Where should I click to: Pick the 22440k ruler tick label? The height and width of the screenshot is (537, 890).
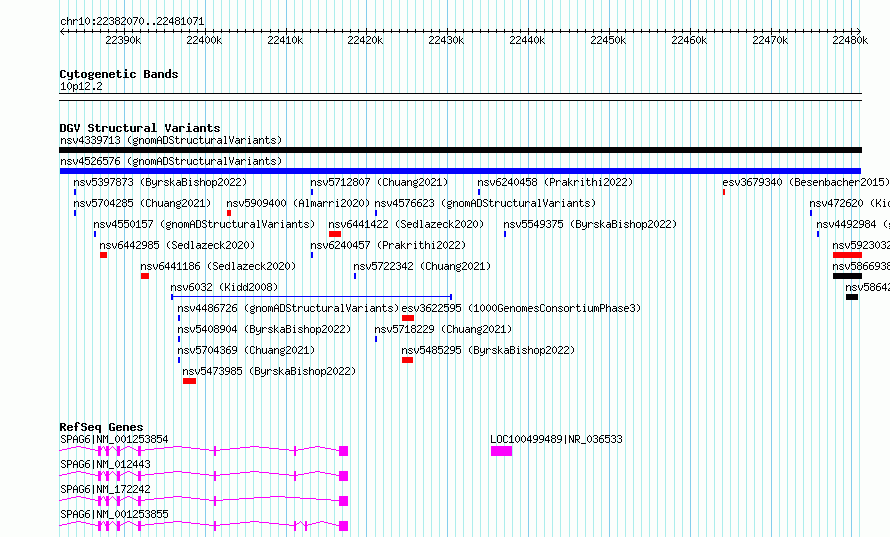click(x=527, y=40)
